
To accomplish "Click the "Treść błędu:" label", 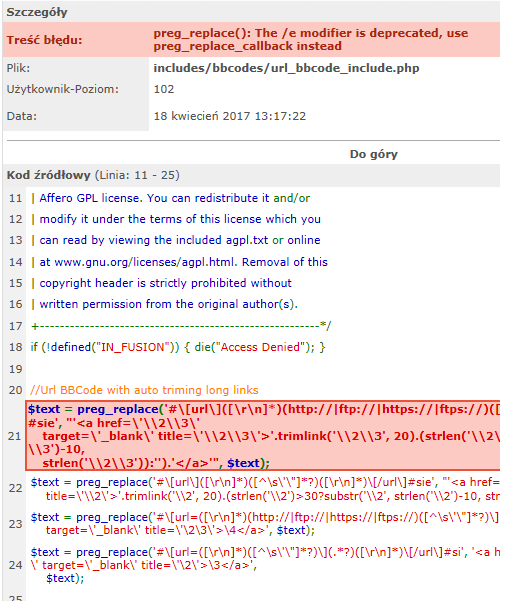I will (x=44, y=40).
